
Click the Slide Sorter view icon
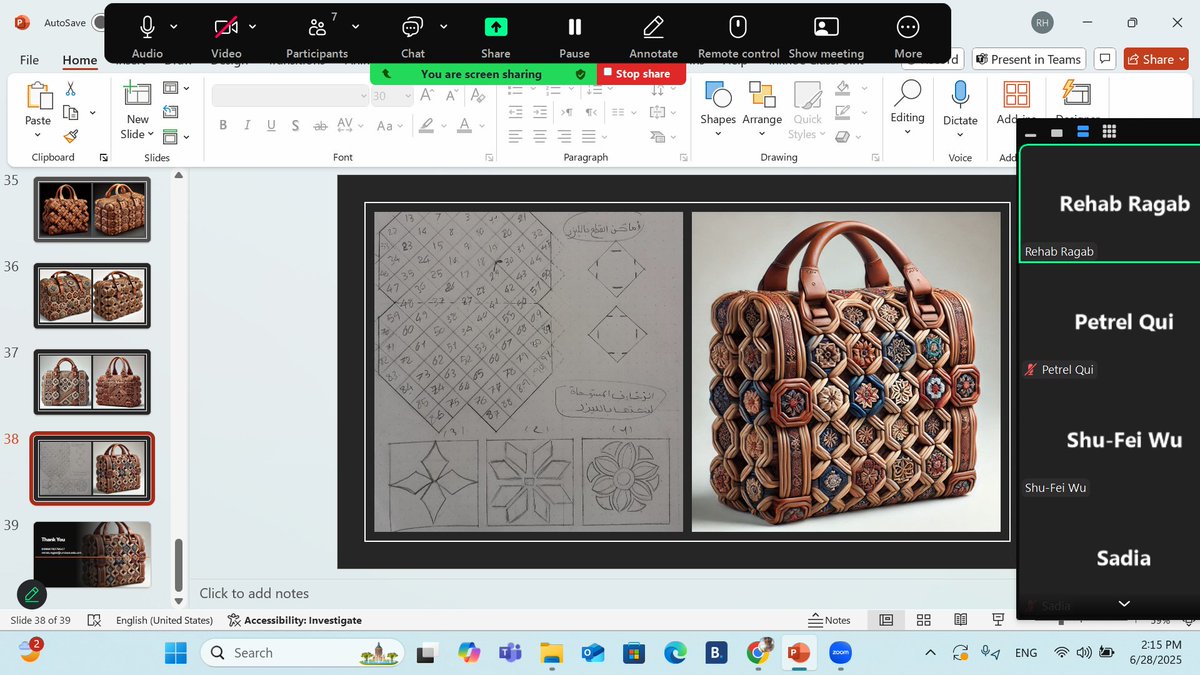click(924, 620)
